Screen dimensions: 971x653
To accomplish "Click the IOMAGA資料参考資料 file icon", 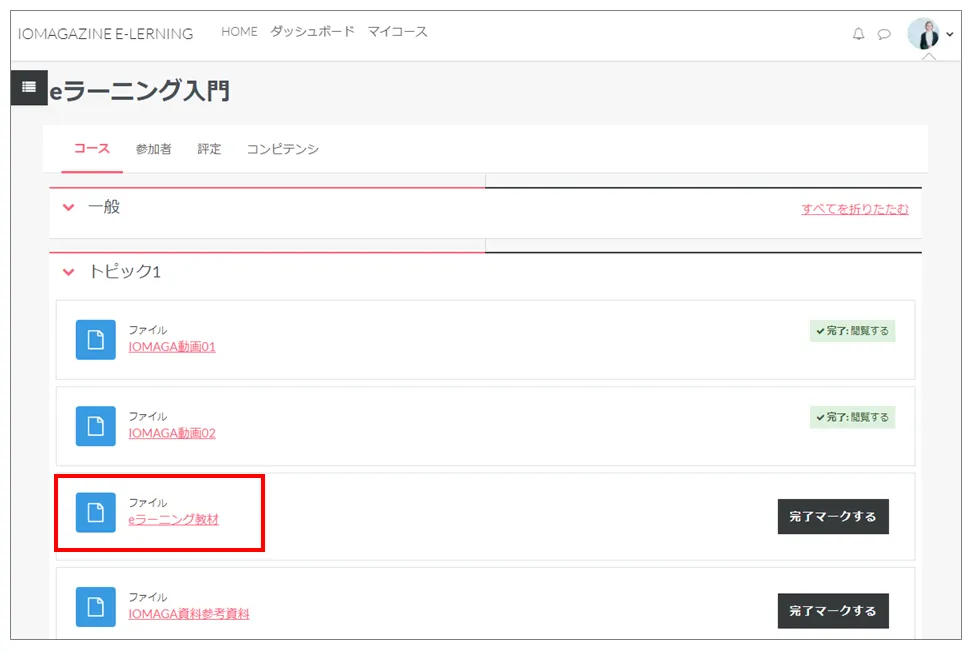I will pyautogui.click(x=96, y=607).
